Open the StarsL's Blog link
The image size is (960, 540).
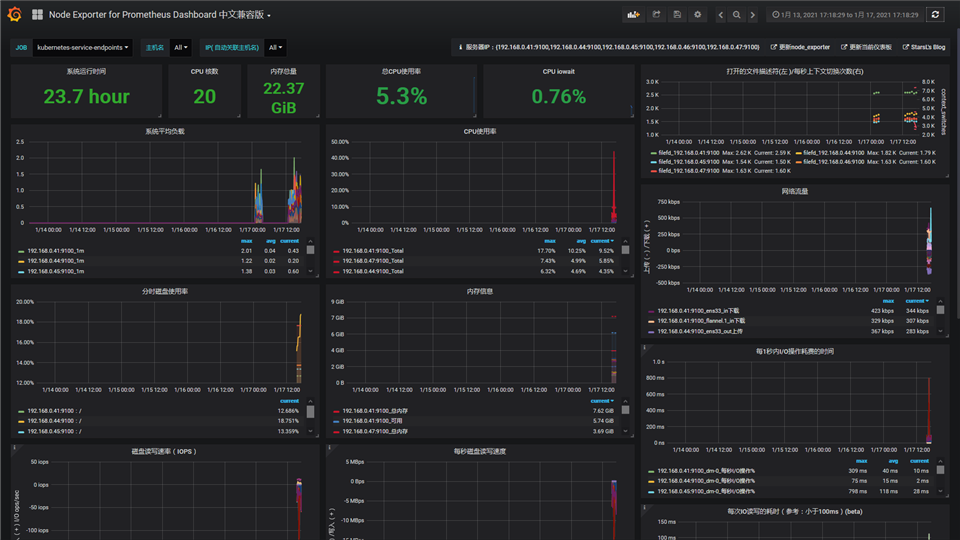(924, 47)
